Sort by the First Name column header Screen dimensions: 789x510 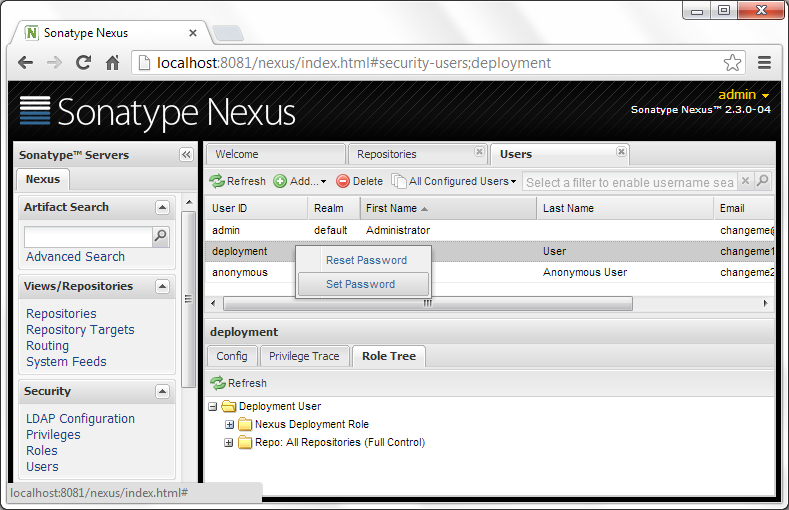coord(448,208)
